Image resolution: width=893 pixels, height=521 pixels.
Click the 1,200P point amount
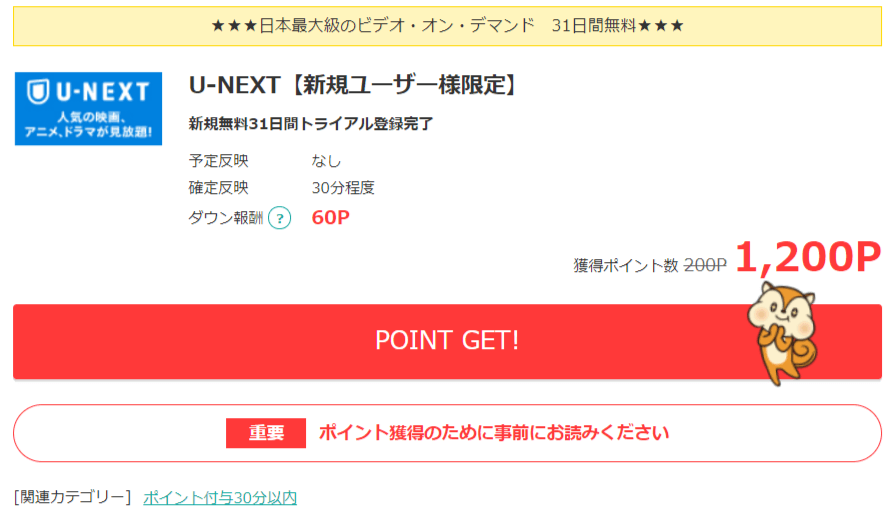click(x=808, y=257)
